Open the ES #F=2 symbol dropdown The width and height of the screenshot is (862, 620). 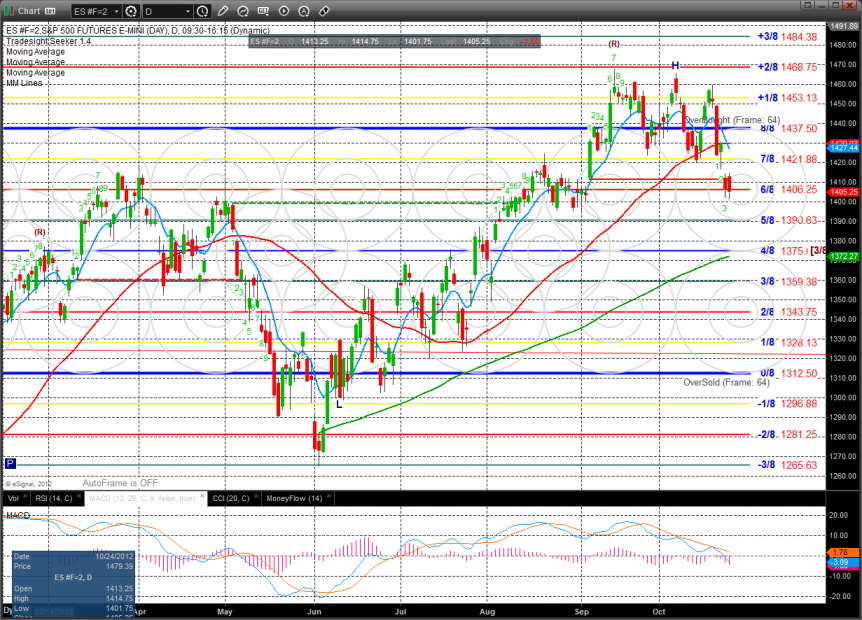pyautogui.click(x=94, y=11)
